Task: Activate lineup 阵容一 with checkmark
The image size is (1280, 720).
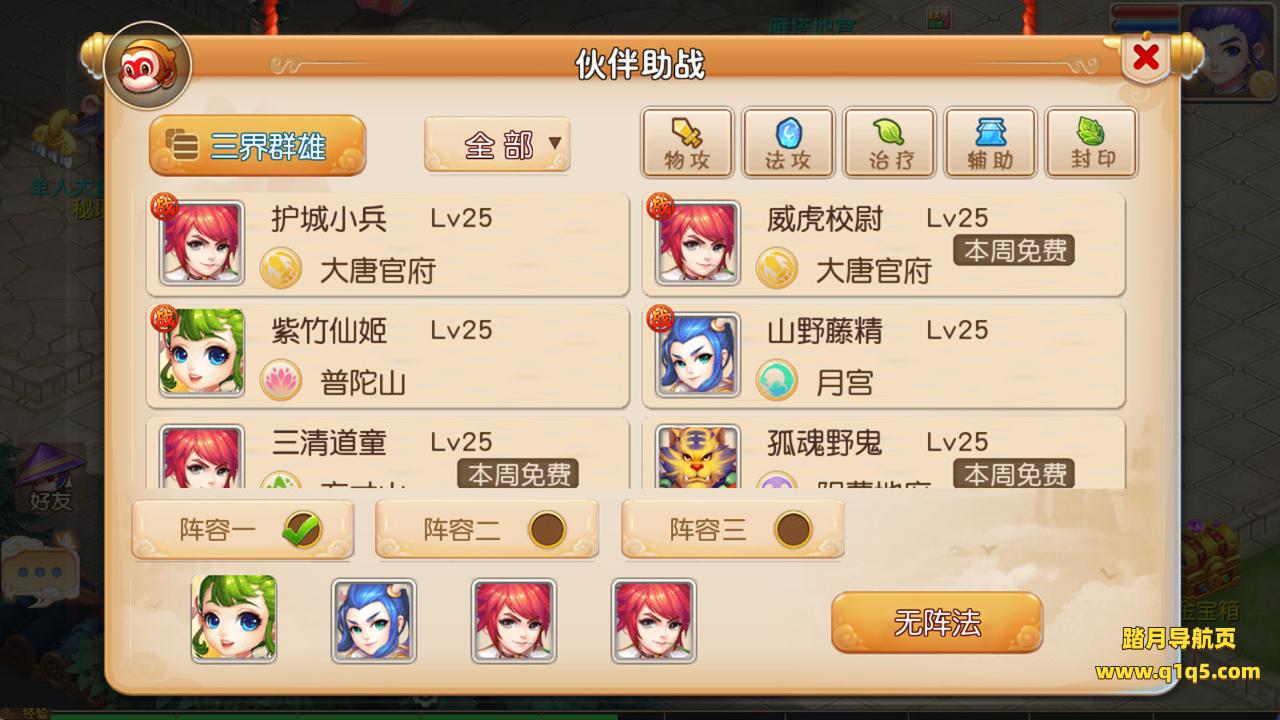Action: click(x=242, y=529)
